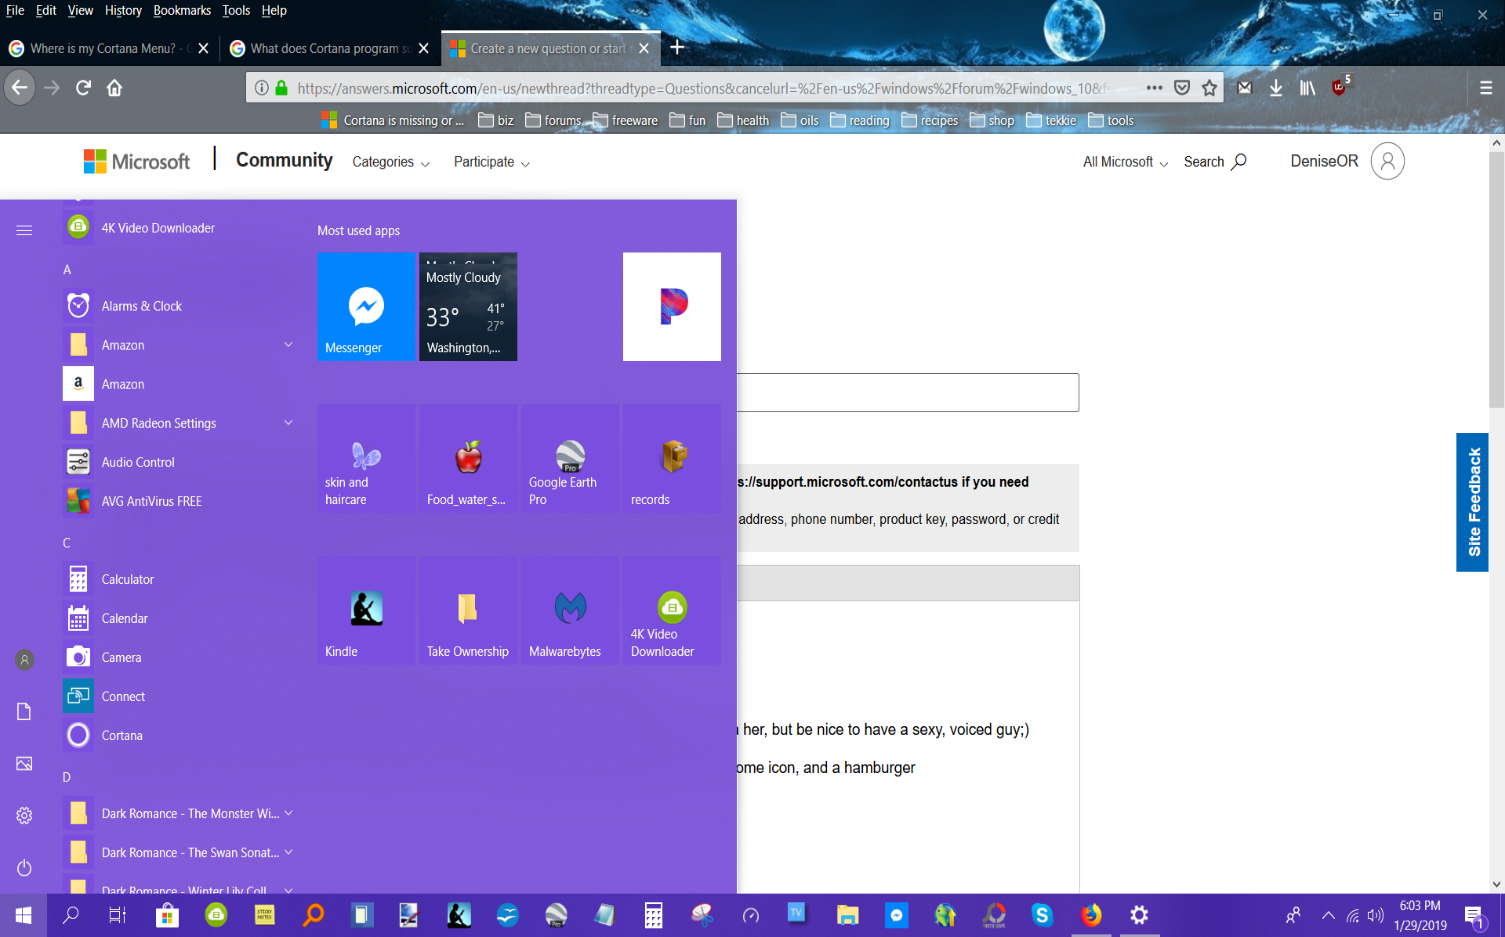Open the Weather tile showing Washington
1505x937 pixels.
[x=468, y=306]
